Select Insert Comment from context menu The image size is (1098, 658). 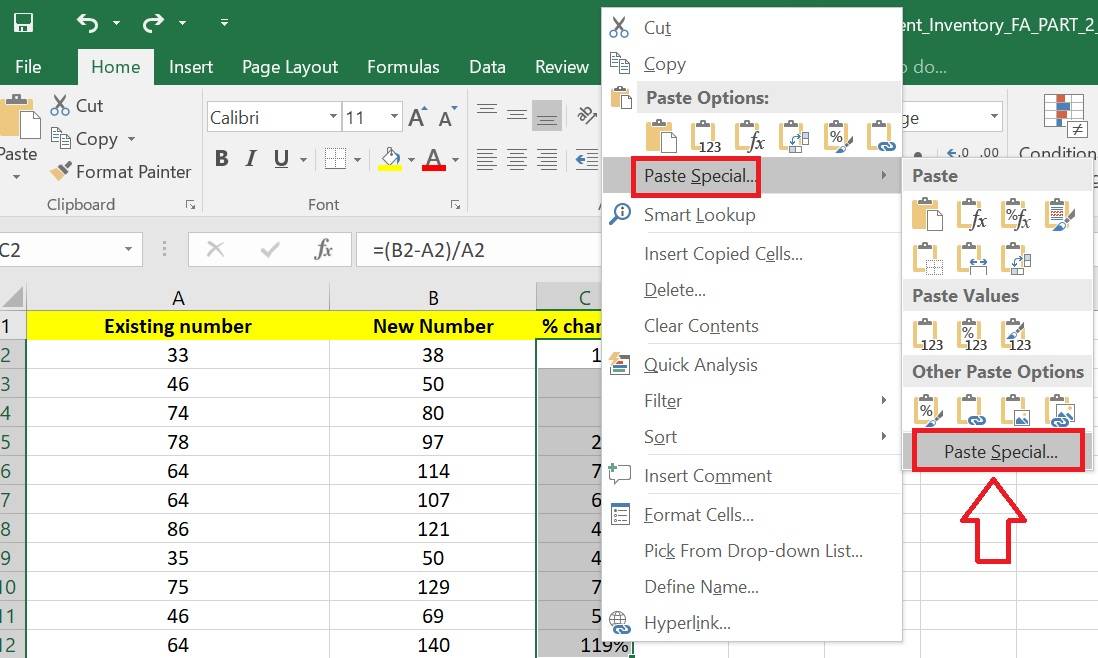[707, 476]
